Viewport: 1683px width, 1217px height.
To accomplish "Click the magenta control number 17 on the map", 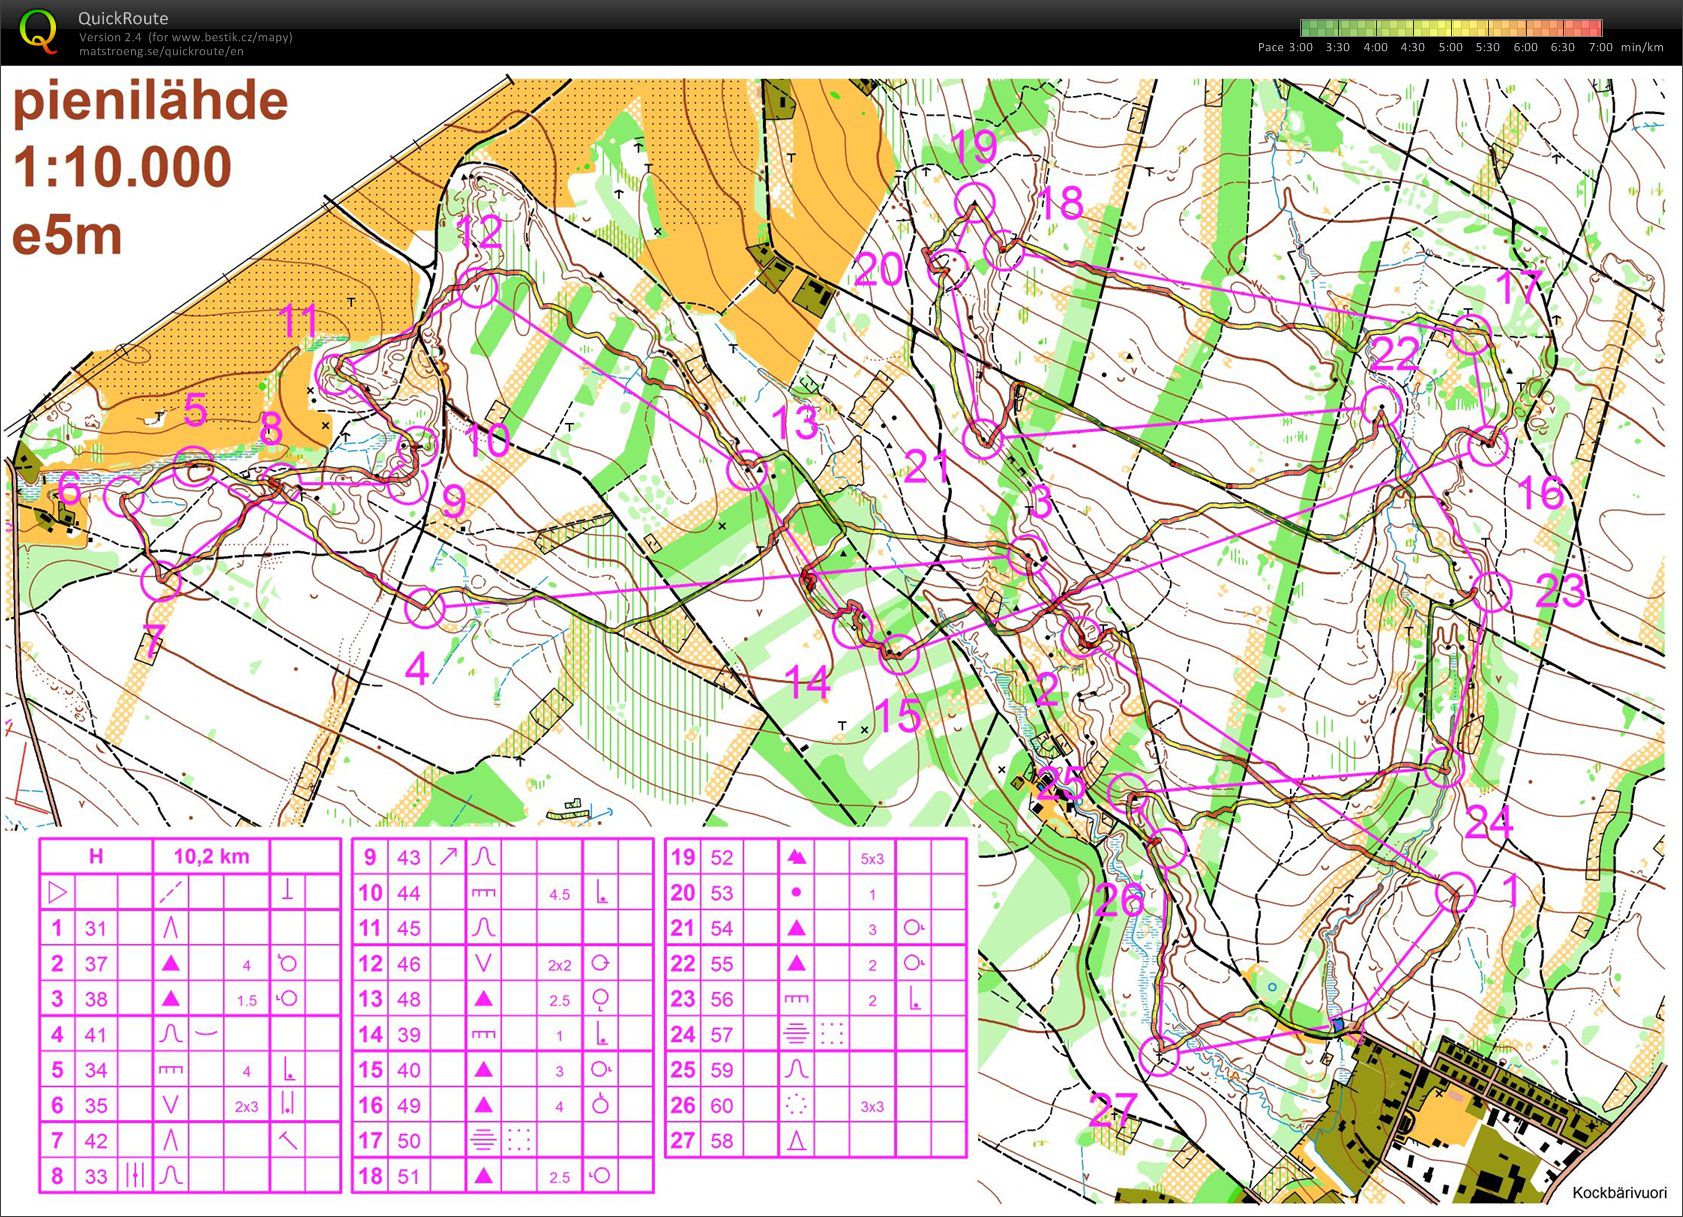I will [x=1518, y=287].
